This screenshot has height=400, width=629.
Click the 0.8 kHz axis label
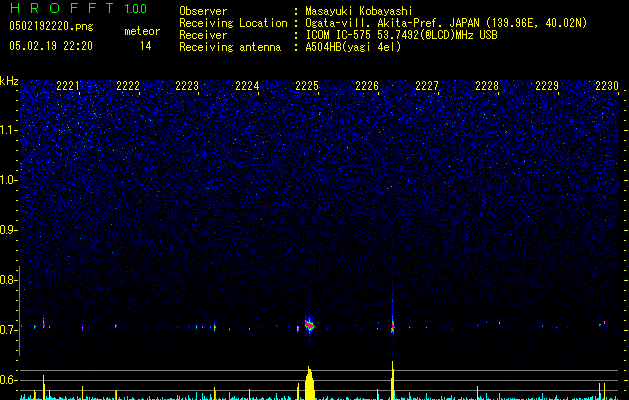pos(9,280)
